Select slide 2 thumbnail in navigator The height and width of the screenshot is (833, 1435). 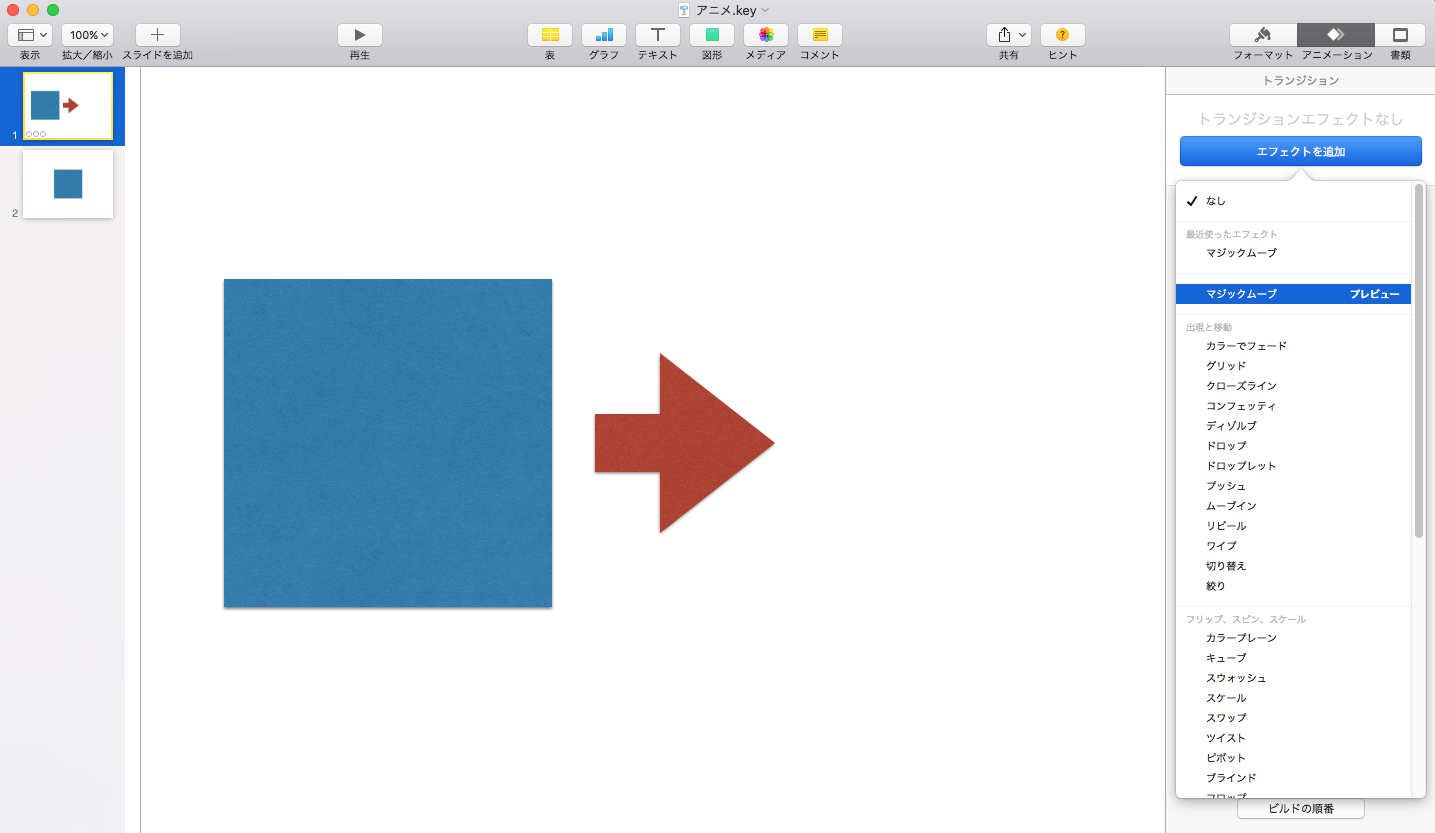click(x=68, y=184)
